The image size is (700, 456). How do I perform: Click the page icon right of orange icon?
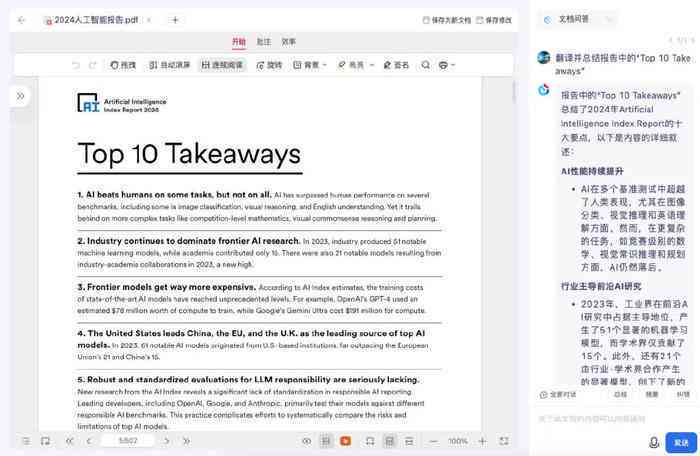[370, 441]
